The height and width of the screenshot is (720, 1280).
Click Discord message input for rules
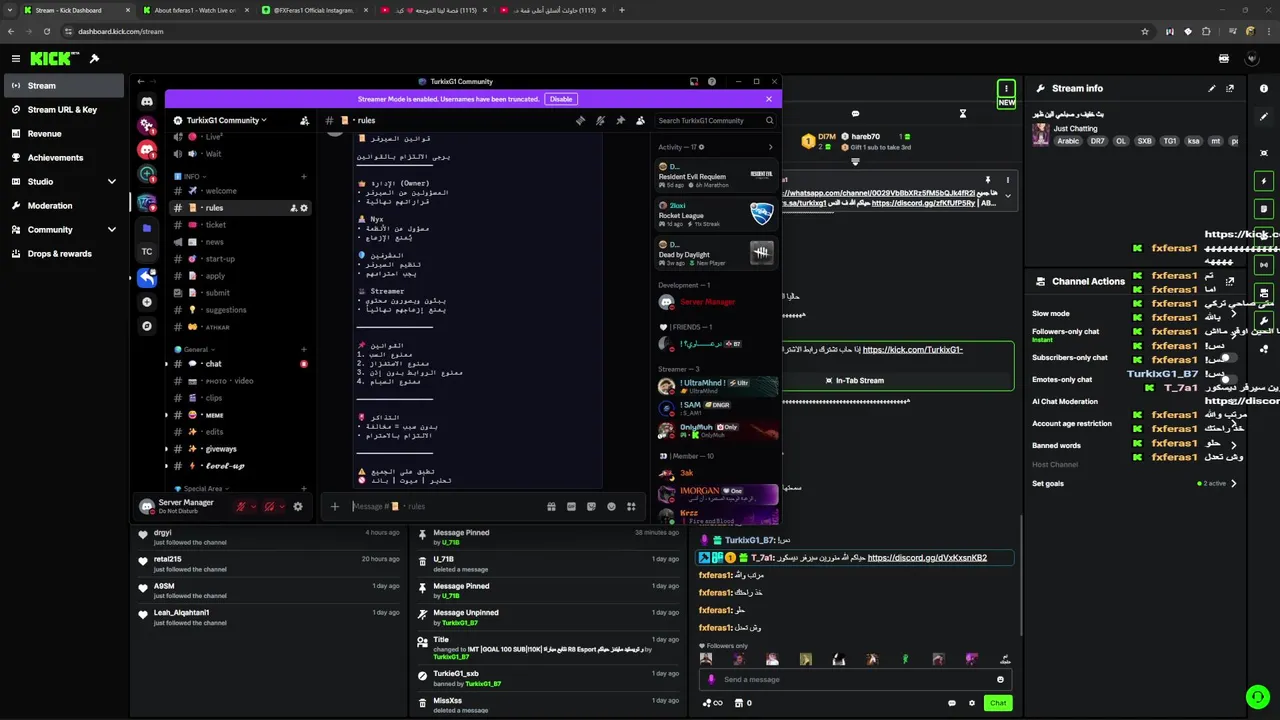(445, 507)
